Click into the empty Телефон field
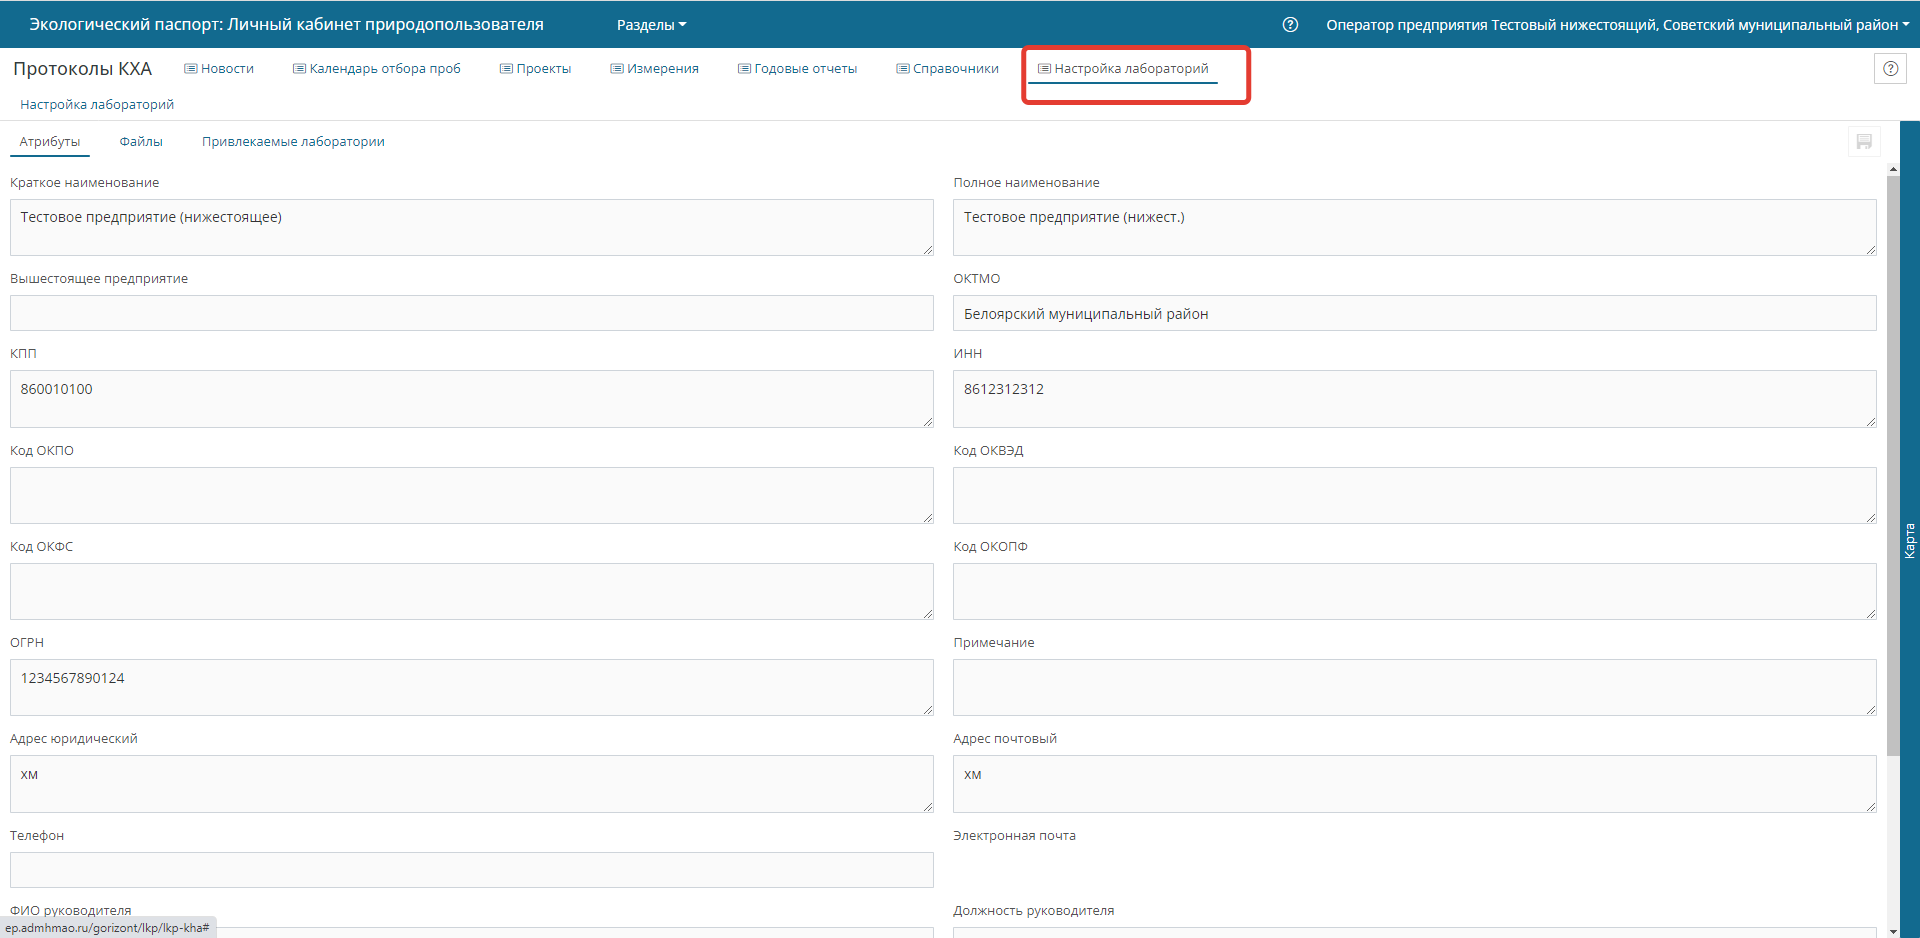The height and width of the screenshot is (938, 1920). 471,870
